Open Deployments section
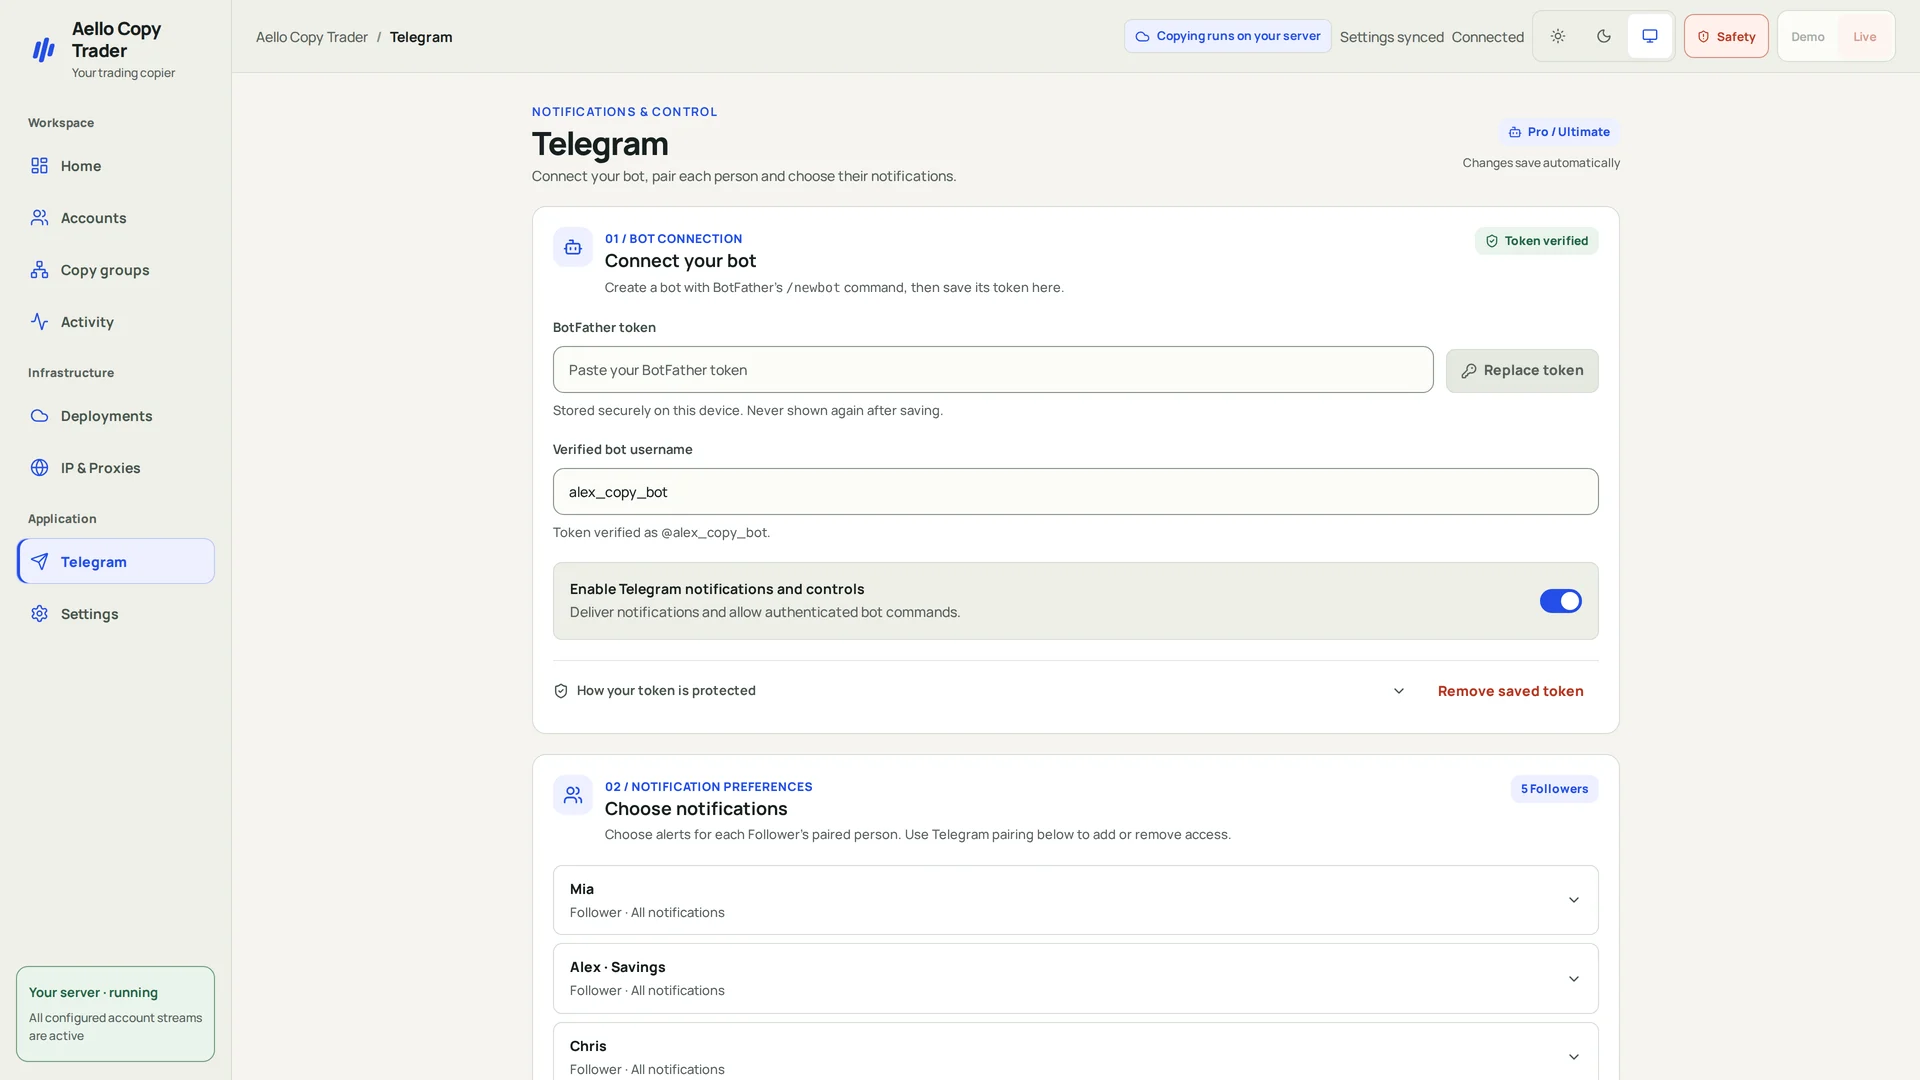Viewport: 1920px width, 1080px height. point(115,416)
